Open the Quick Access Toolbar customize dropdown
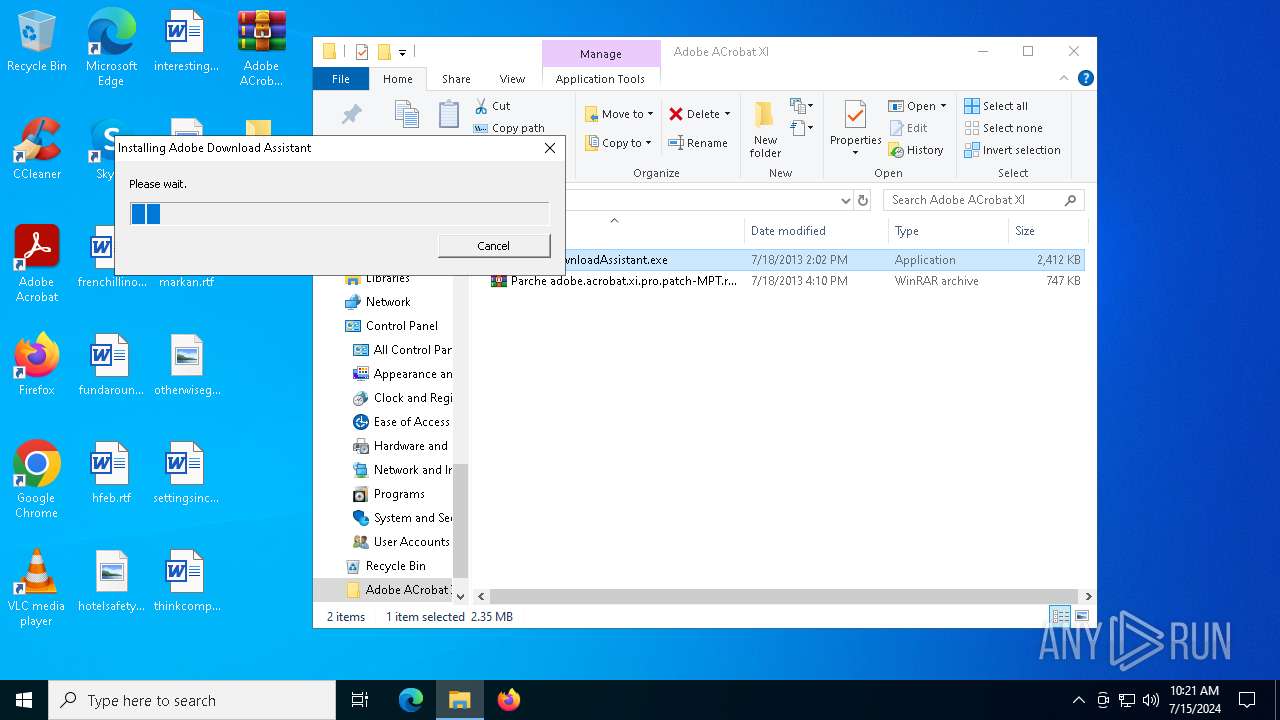 click(x=402, y=52)
